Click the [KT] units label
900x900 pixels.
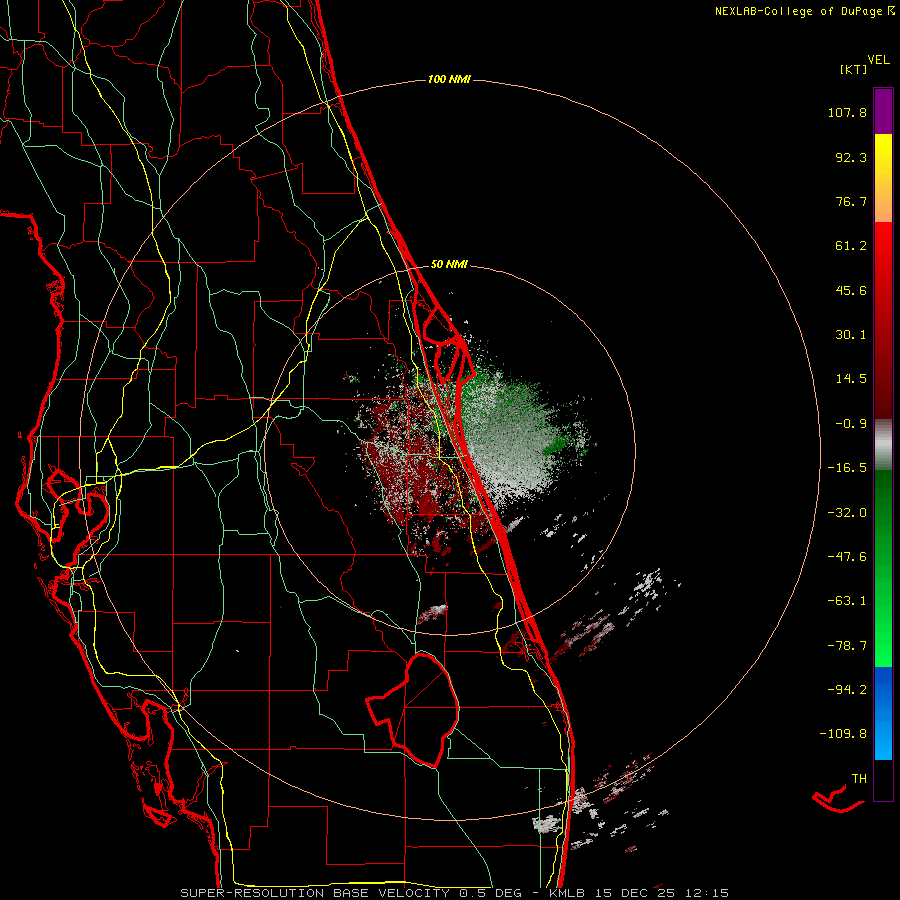pyautogui.click(x=854, y=69)
